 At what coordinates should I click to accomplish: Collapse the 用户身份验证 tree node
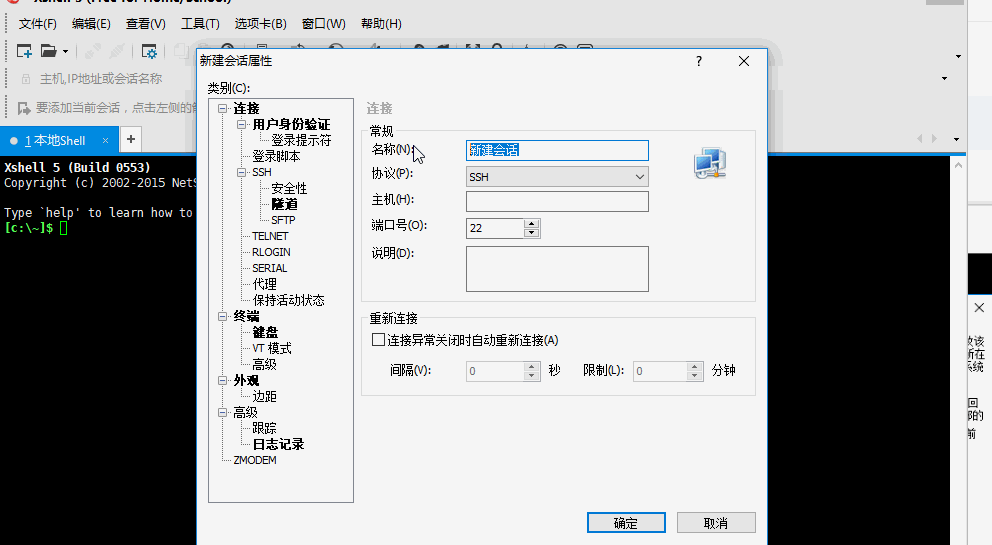pos(242,125)
